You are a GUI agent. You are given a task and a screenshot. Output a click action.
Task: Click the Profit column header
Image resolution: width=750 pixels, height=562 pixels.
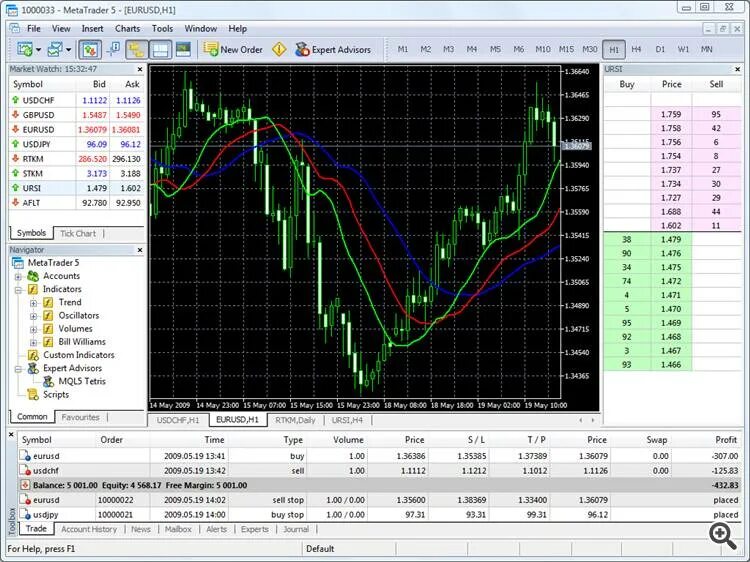click(726, 440)
